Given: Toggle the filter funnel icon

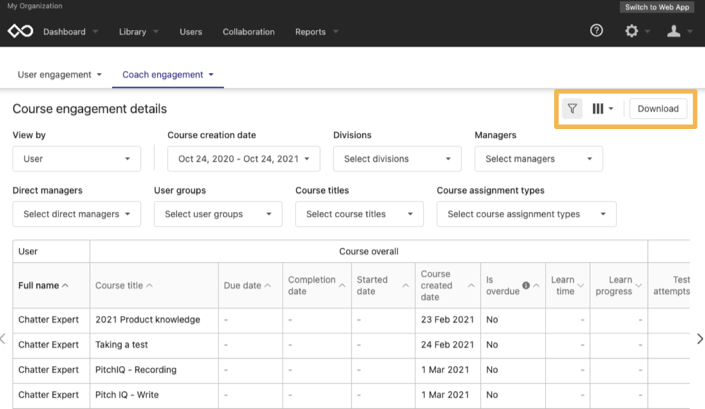Looking at the screenshot, I should pyautogui.click(x=572, y=108).
